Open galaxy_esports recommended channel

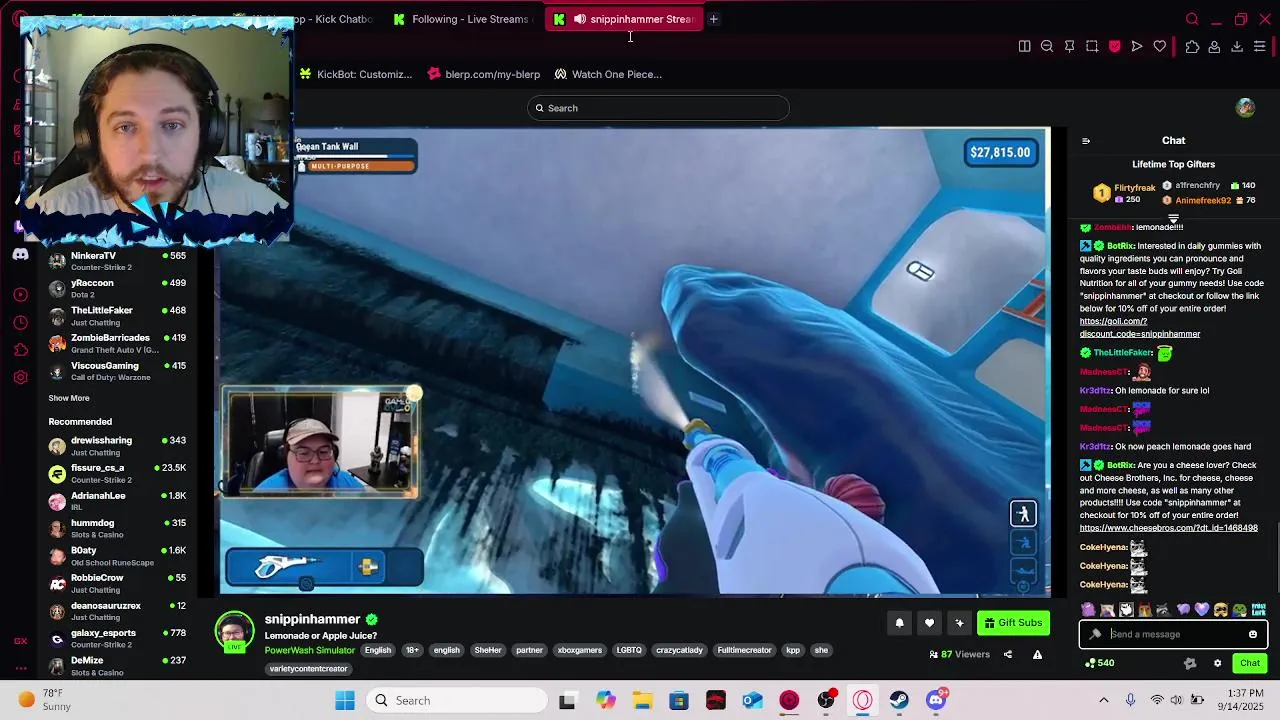[x=117, y=638]
